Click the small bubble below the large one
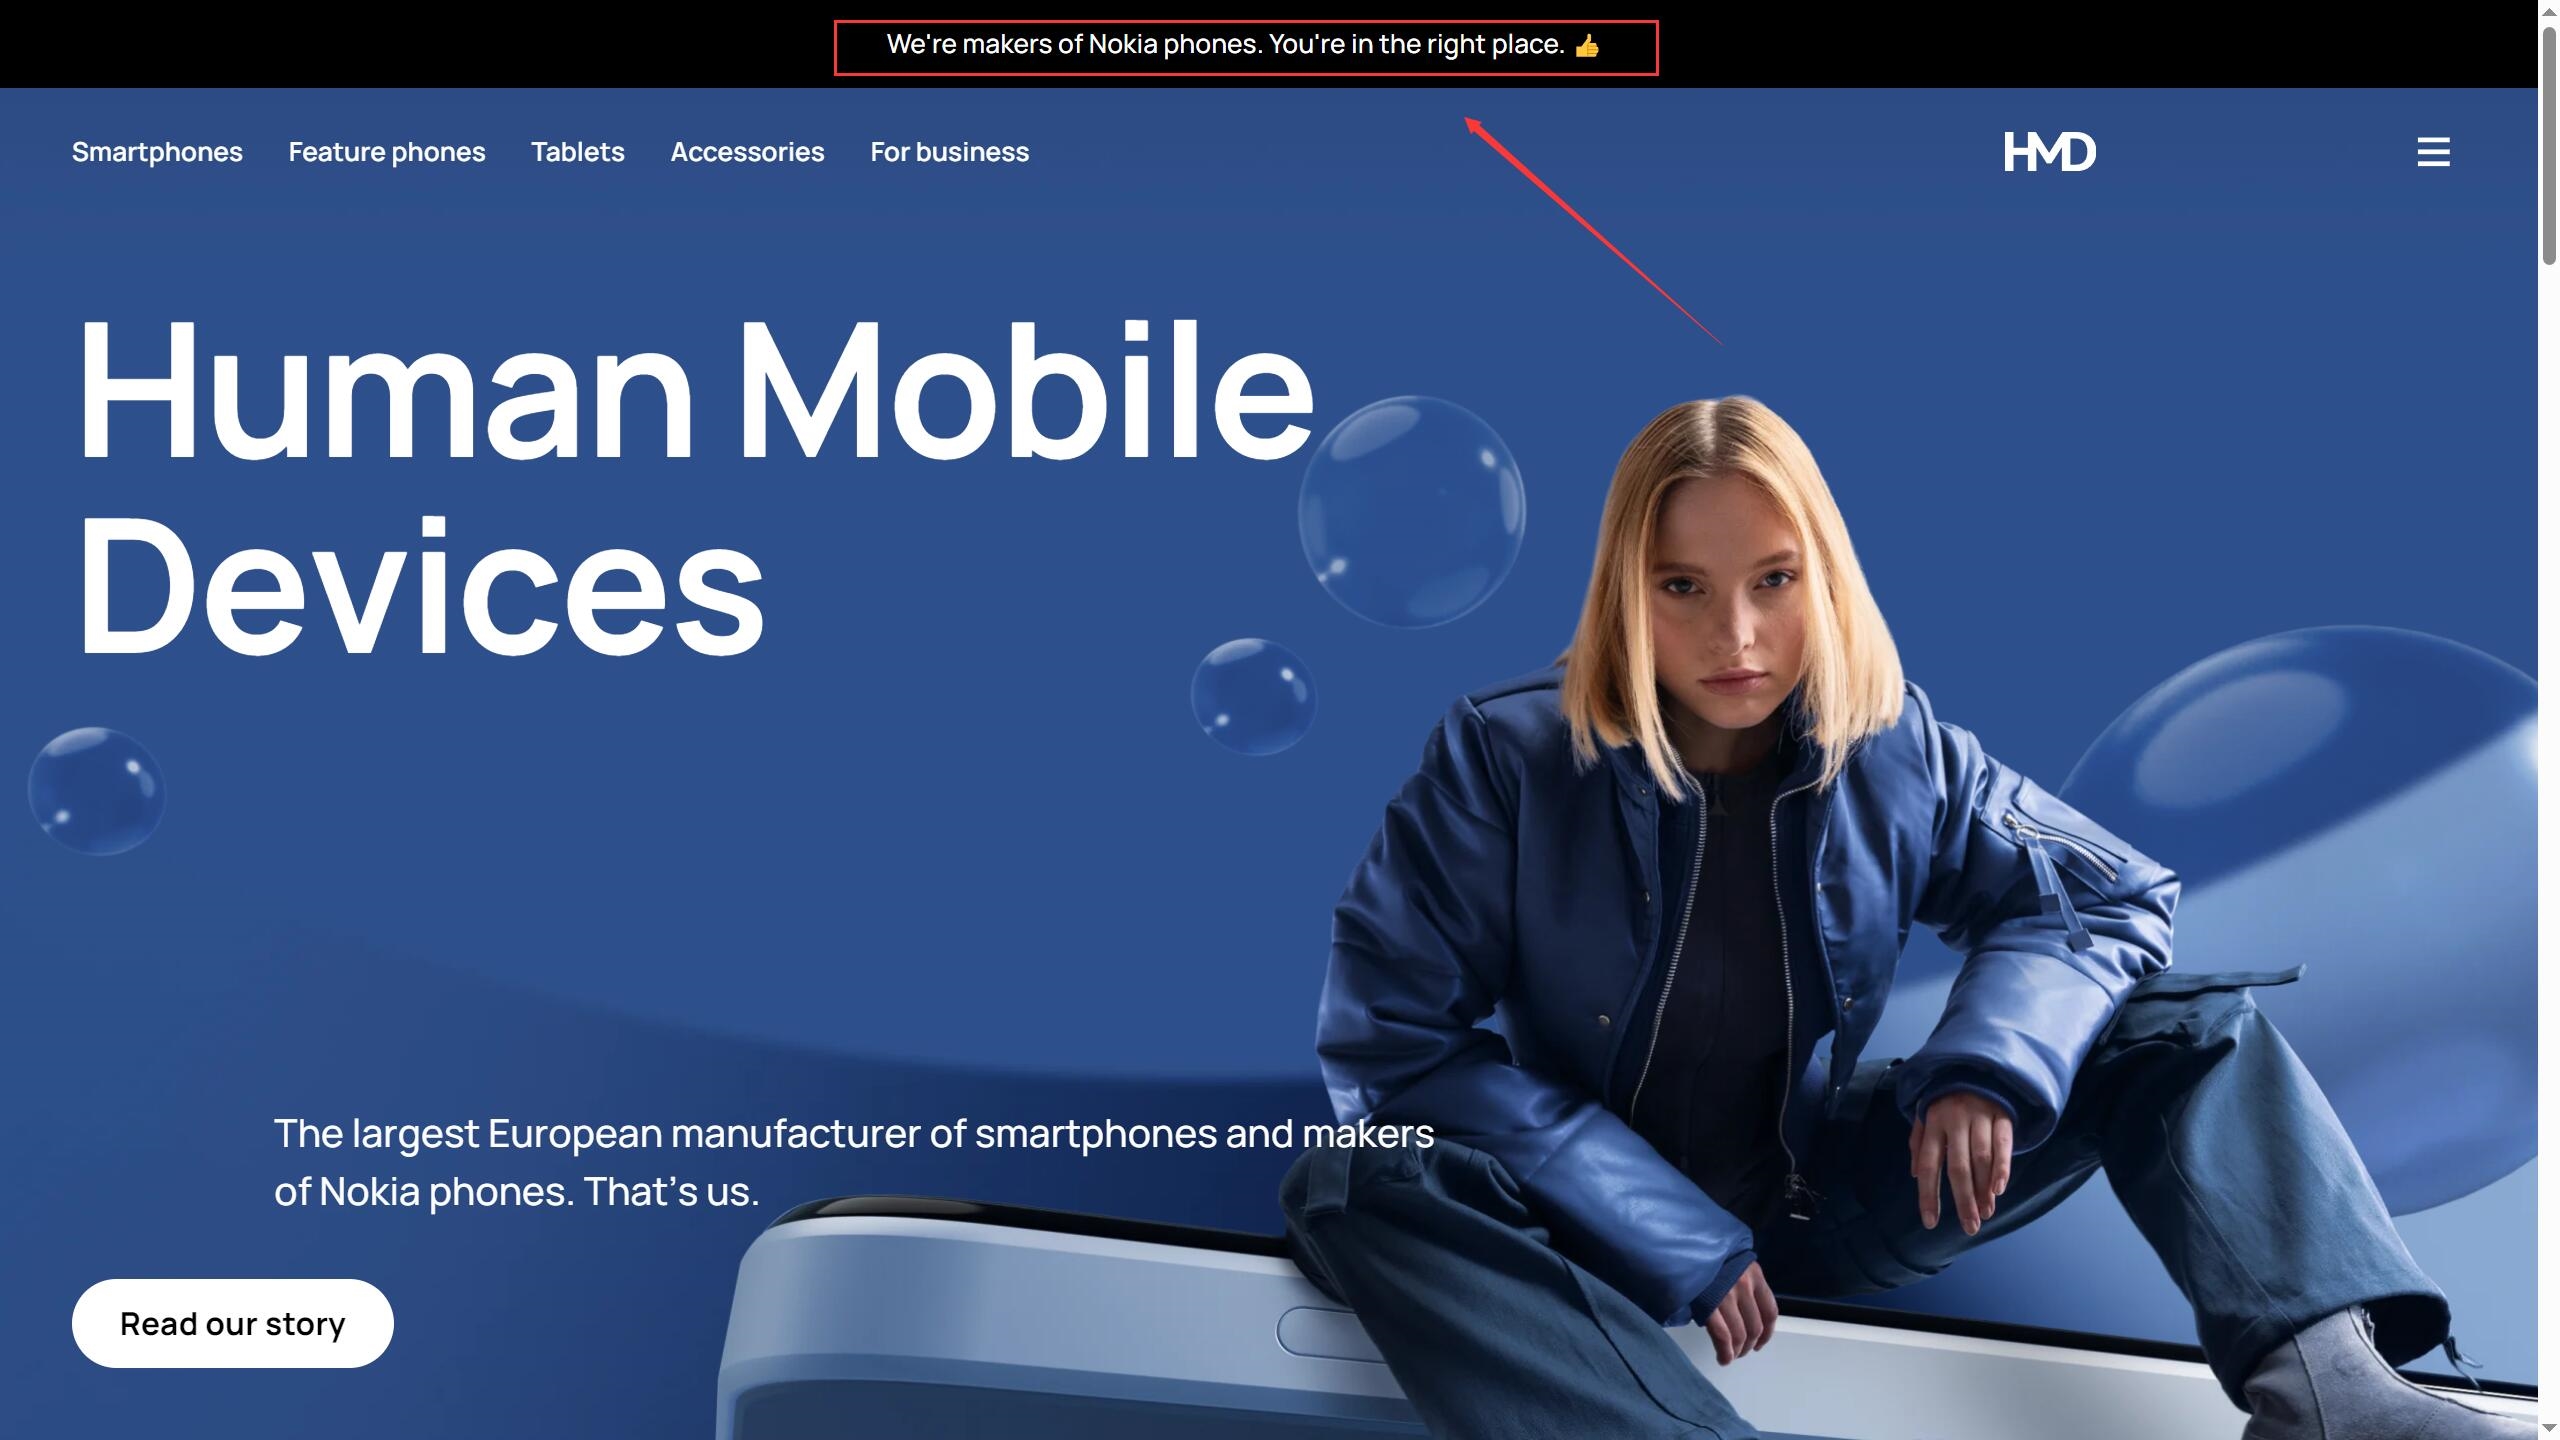2560x1440 pixels. (x=1254, y=697)
